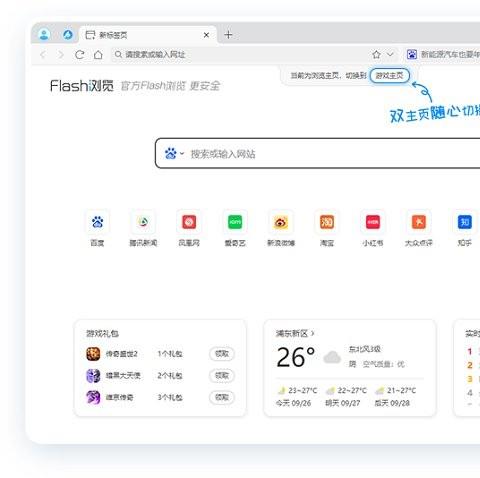Claim gift with 领取 for 暗黑大天使
Screen dimensions: 480x478
(222, 376)
